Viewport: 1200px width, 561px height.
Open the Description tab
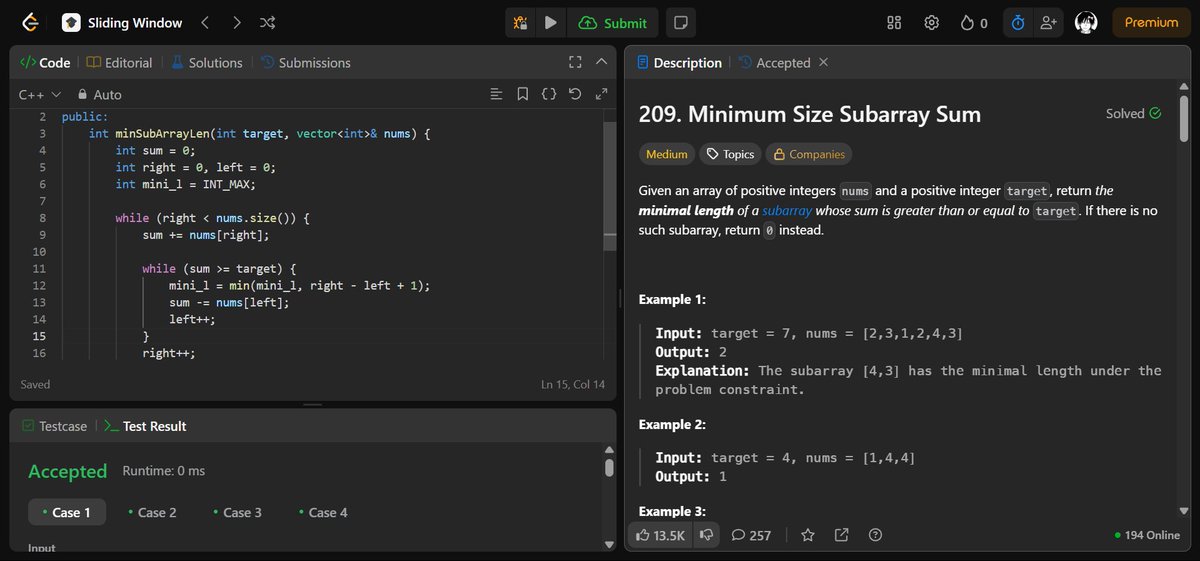[679, 62]
